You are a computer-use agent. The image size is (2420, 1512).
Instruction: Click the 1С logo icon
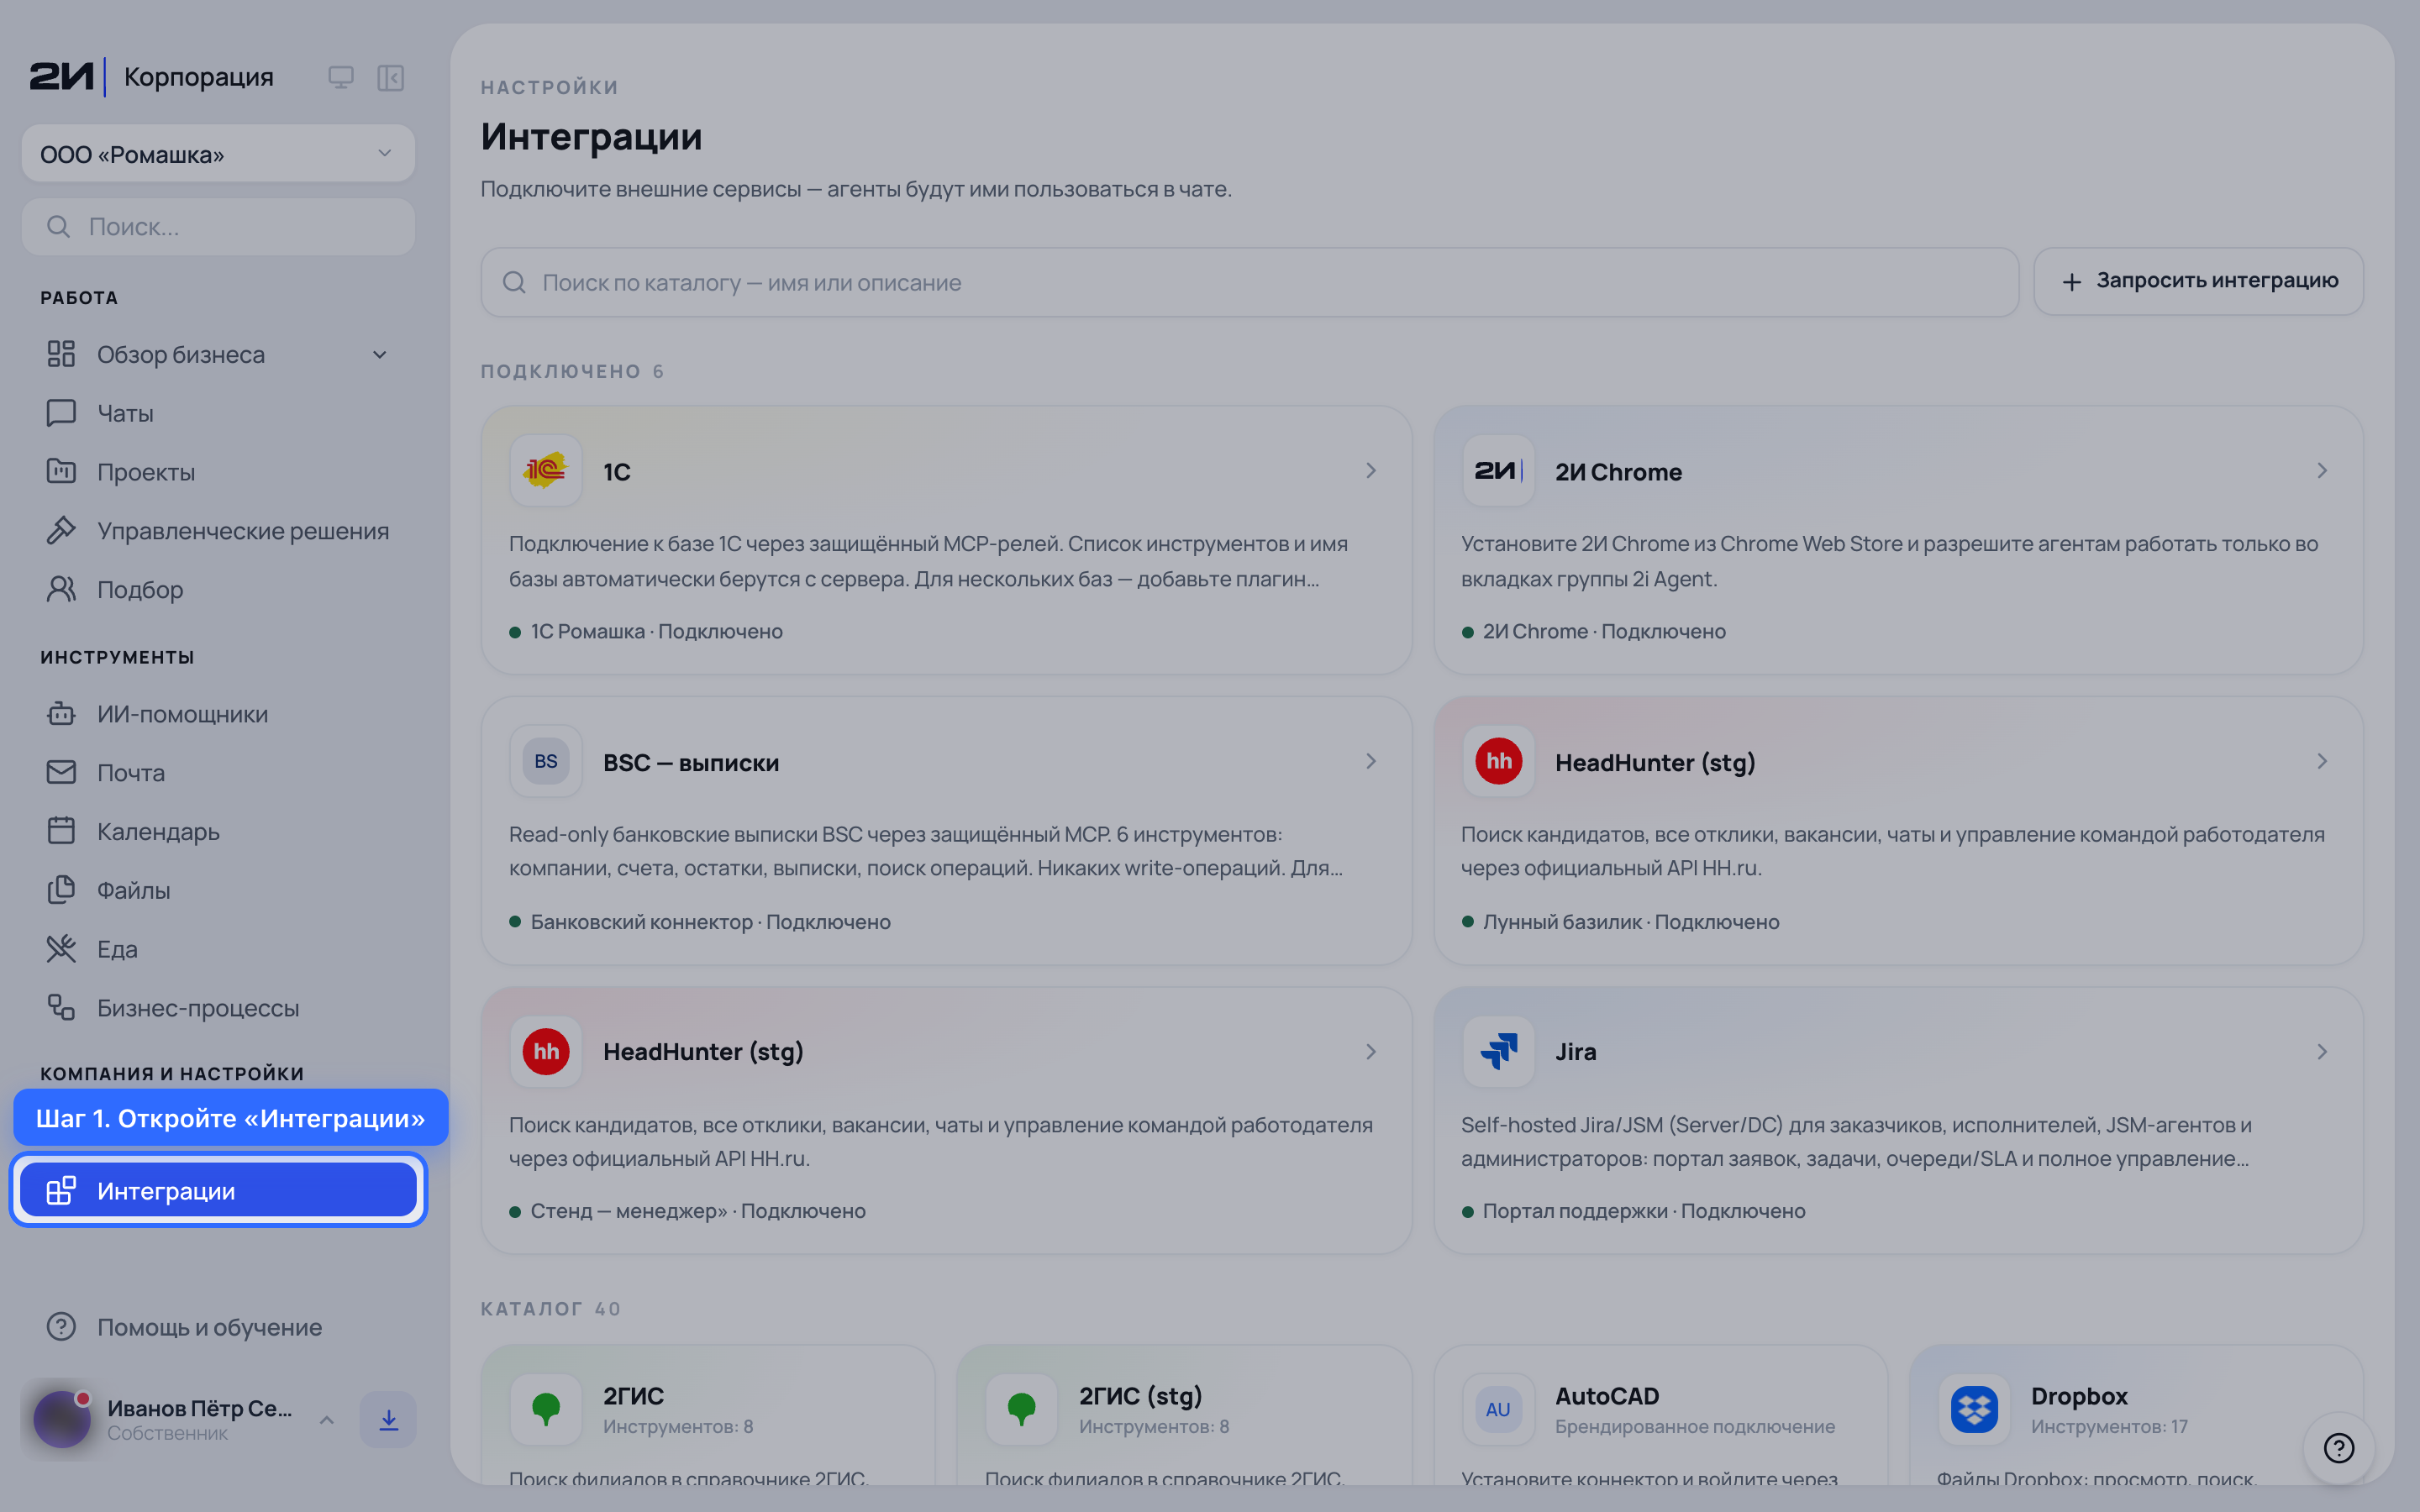[546, 471]
